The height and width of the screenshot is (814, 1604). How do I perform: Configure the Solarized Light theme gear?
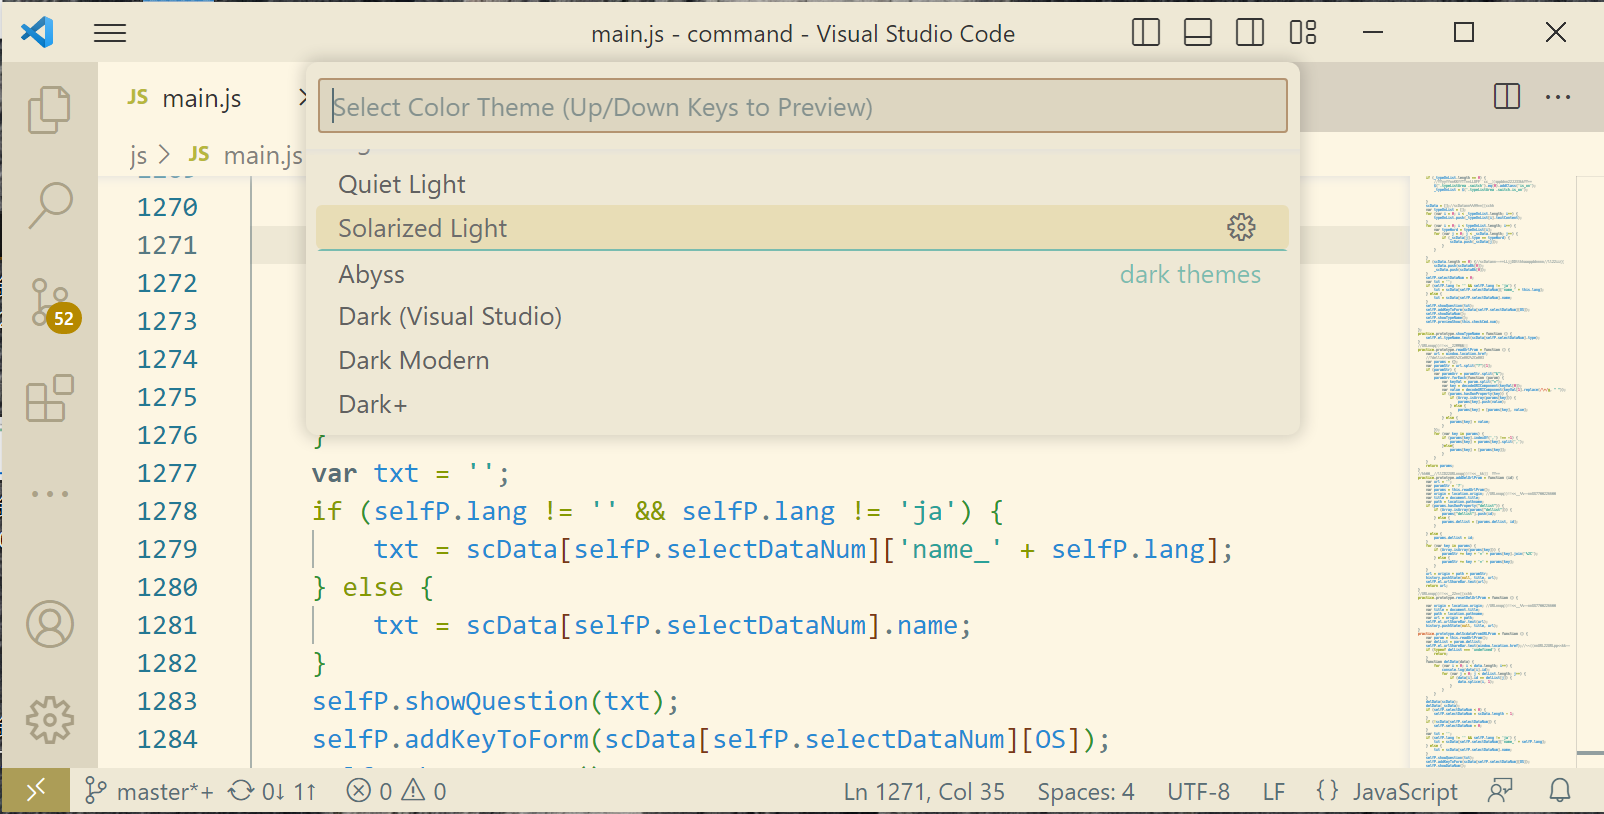[1241, 227]
